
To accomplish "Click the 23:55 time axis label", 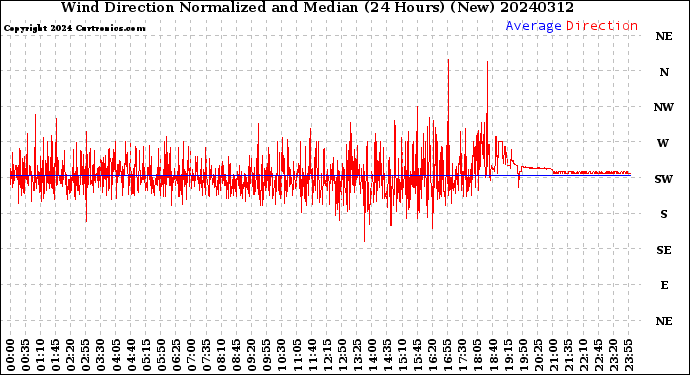I will pos(628,355).
